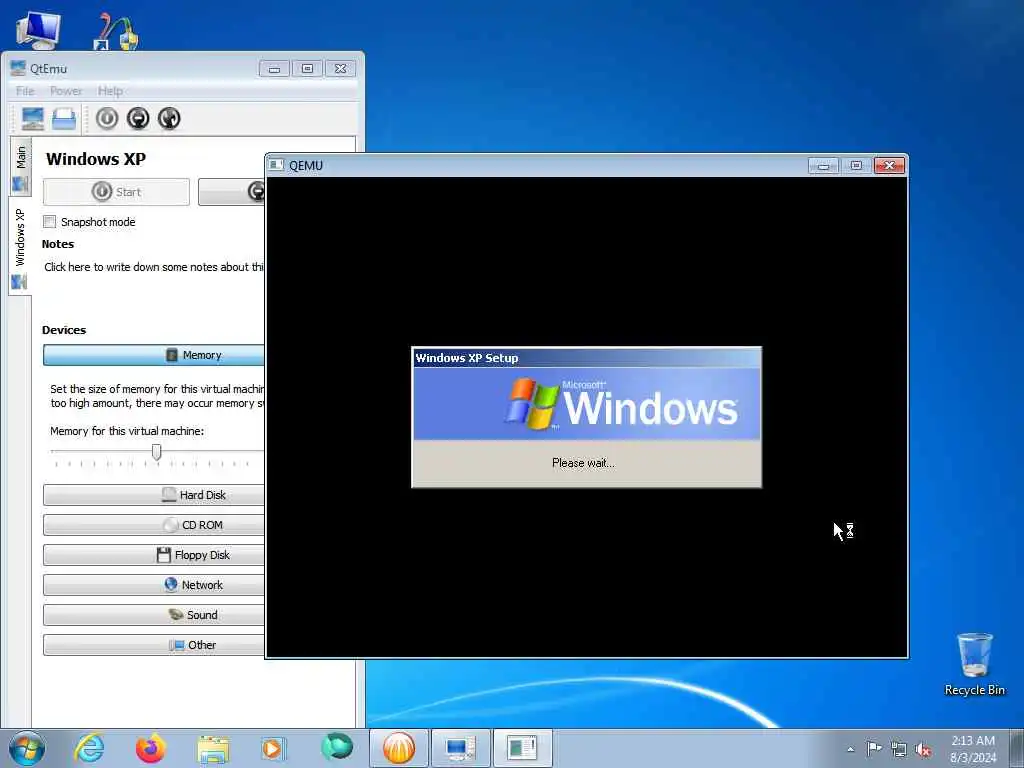Open the Recycle Bin on the desktop

coord(974,664)
